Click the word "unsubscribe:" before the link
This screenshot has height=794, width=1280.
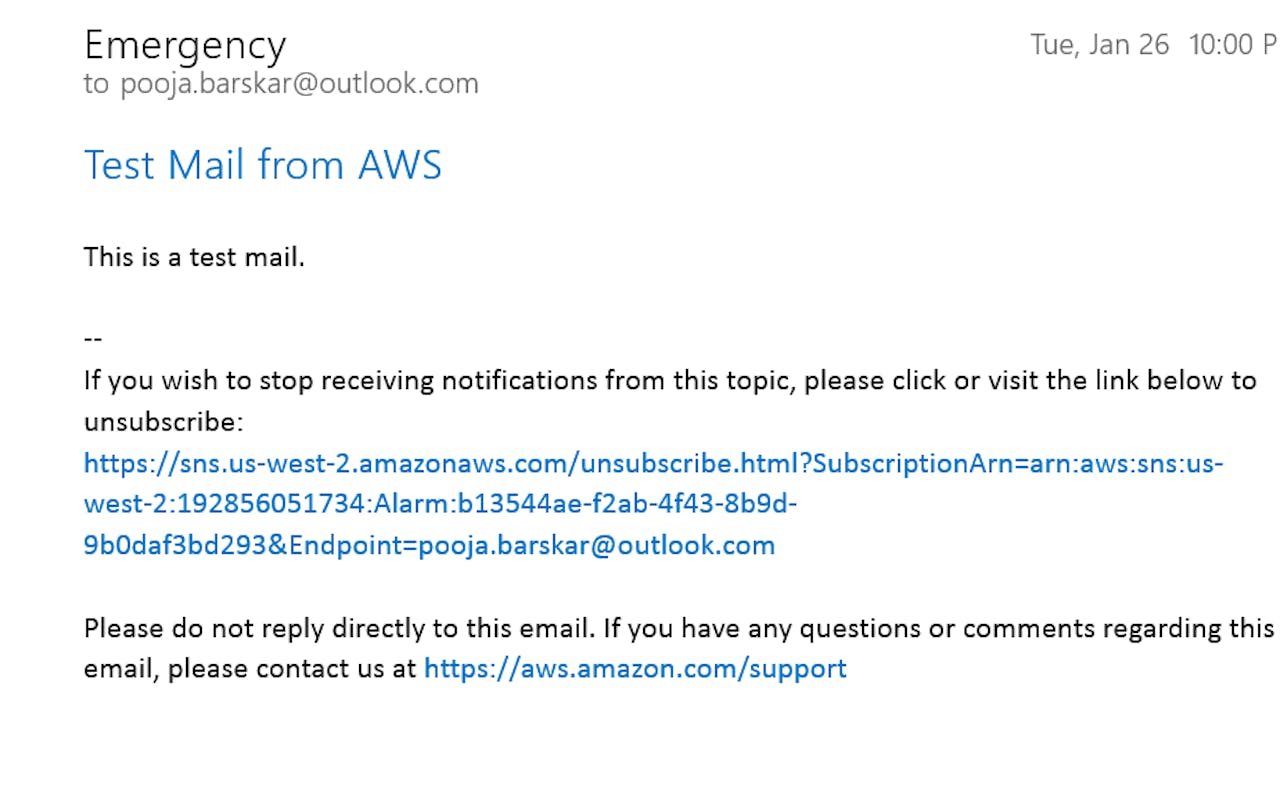point(163,422)
